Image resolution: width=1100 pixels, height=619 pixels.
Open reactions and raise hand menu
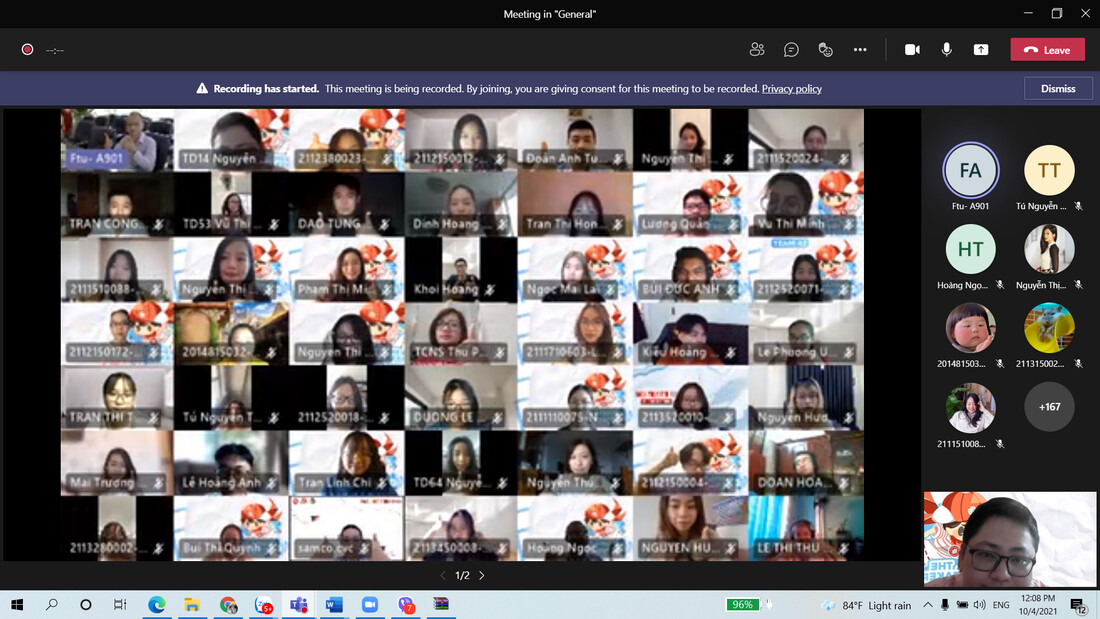pos(826,50)
